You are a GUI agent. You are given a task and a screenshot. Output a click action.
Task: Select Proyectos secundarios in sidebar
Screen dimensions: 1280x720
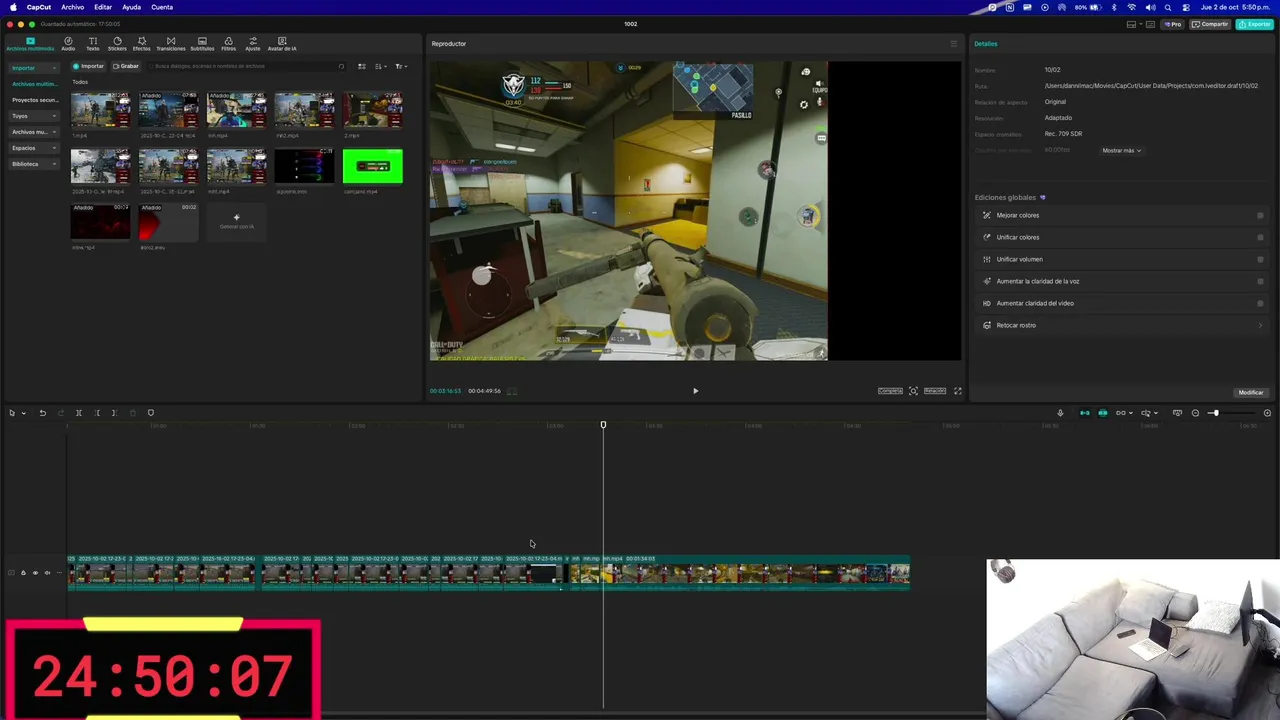pyautogui.click(x=34, y=100)
